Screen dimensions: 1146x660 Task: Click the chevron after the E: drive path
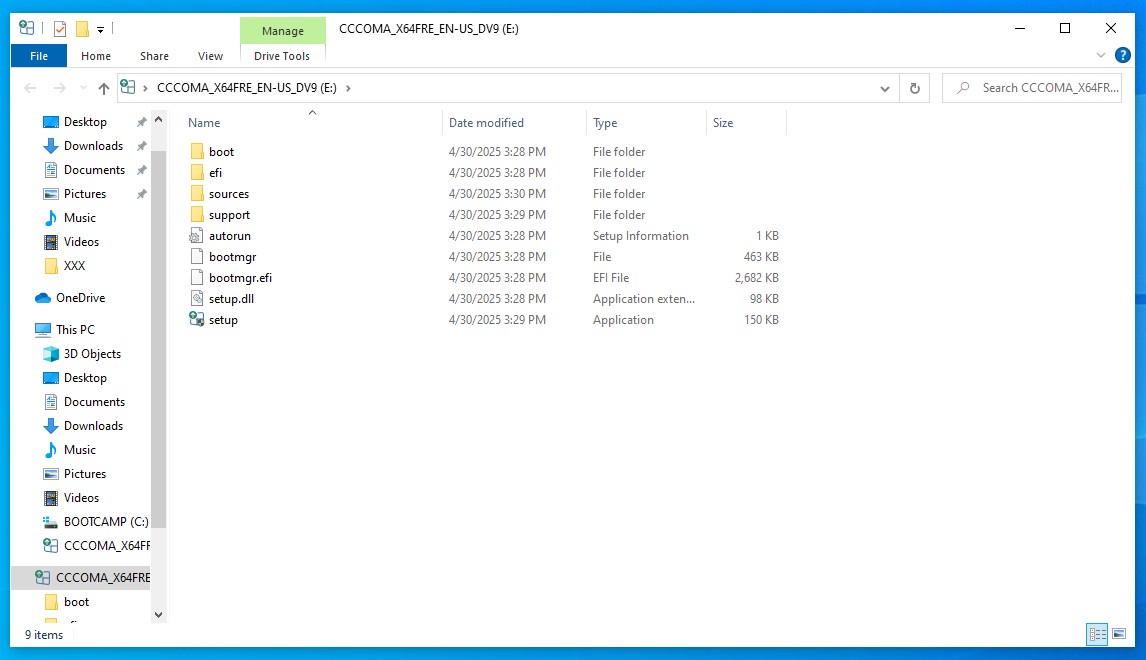[x=348, y=88]
